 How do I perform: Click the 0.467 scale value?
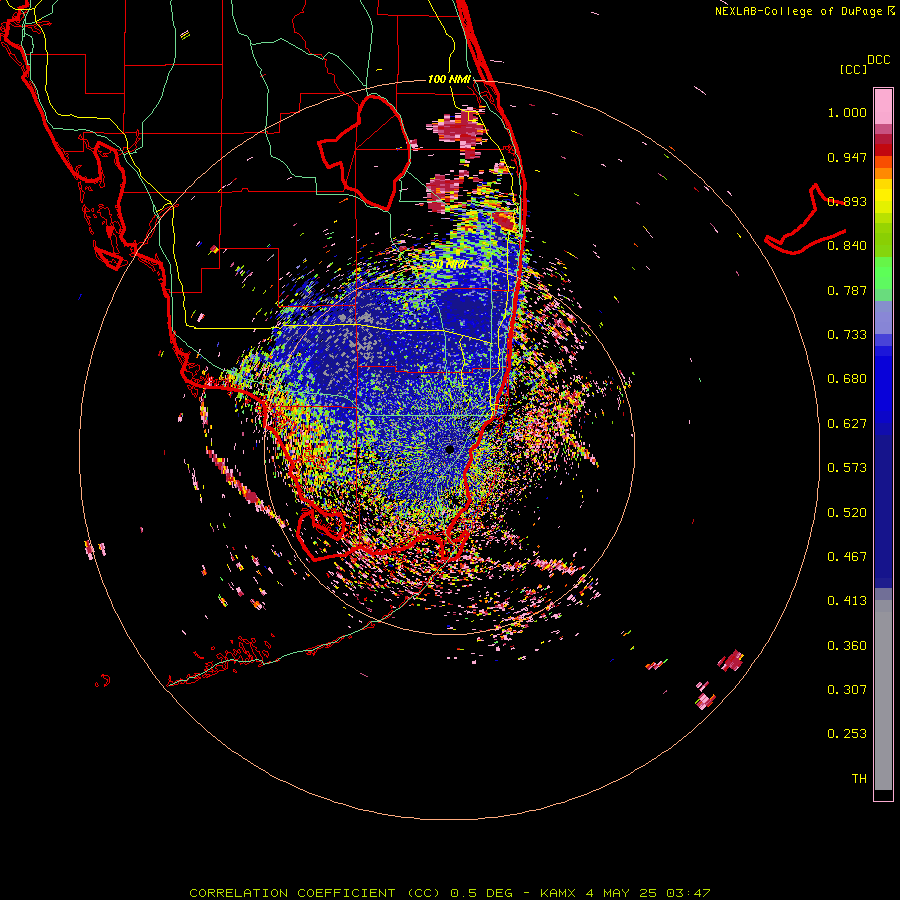847,557
